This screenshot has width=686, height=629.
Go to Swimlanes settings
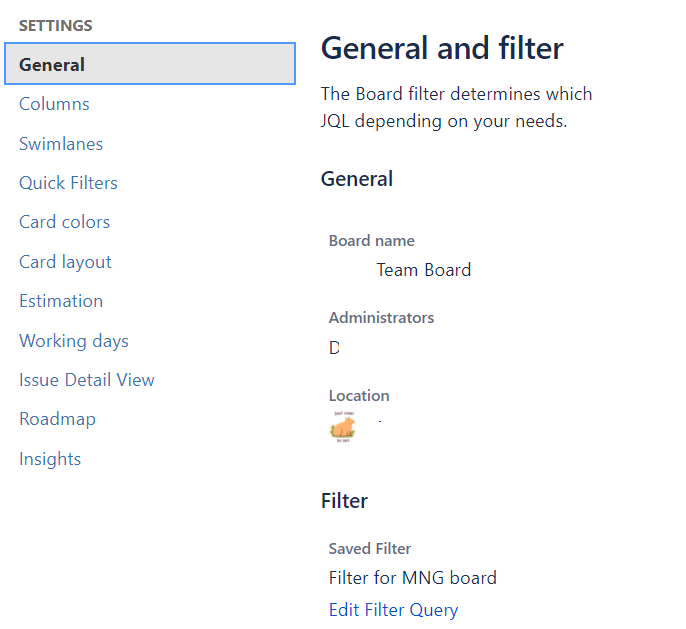[x=61, y=143]
